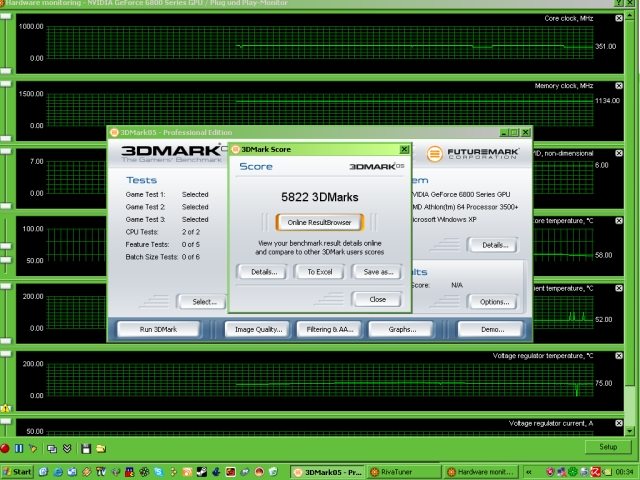640x480 pixels.
Task: Launch Internet Explorer from quick launch
Action: 58,472
